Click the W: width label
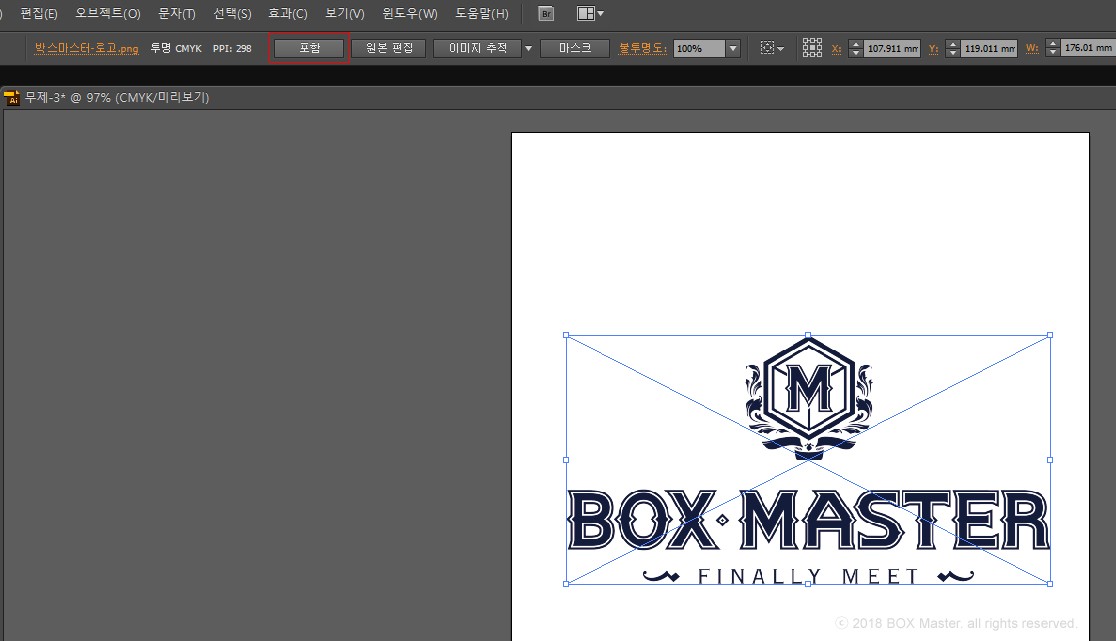This screenshot has height=641, width=1116. tap(1032, 48)
